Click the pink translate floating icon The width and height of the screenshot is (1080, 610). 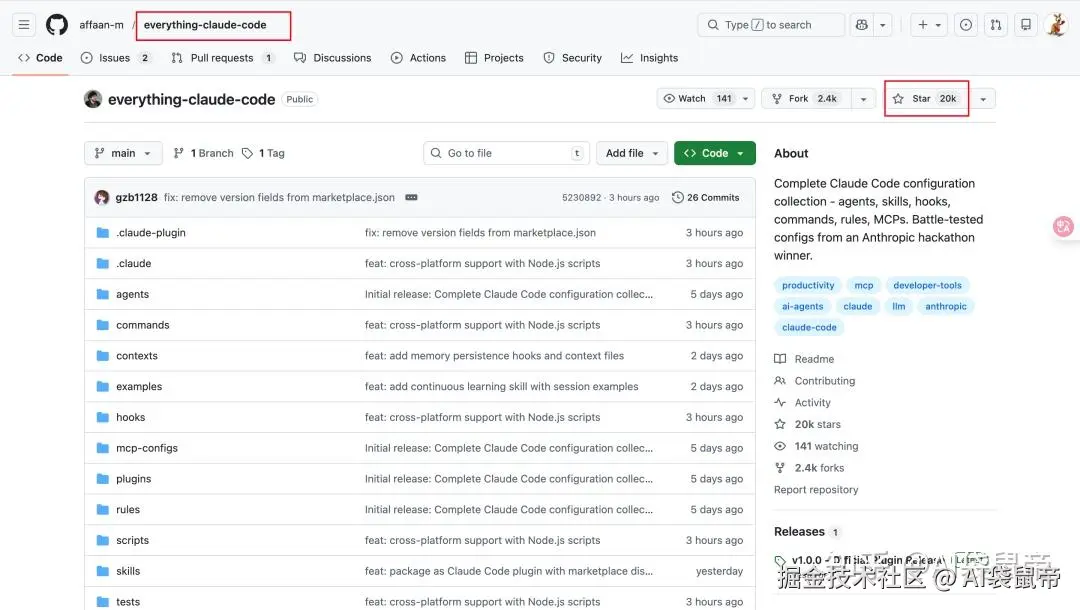[1063, 227]
